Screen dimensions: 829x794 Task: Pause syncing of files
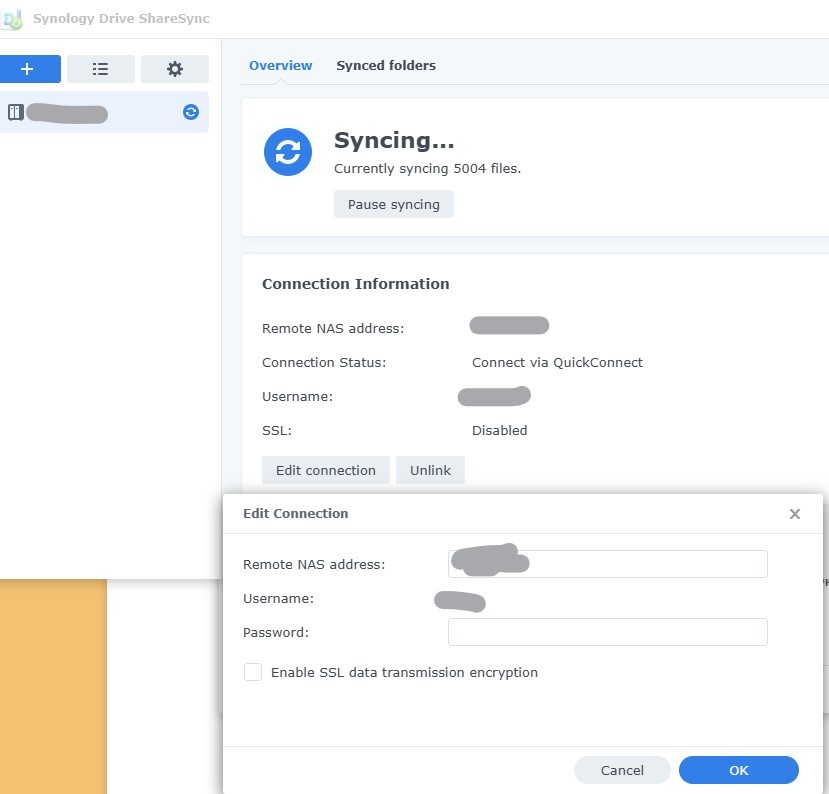click(x=393, y=204)
